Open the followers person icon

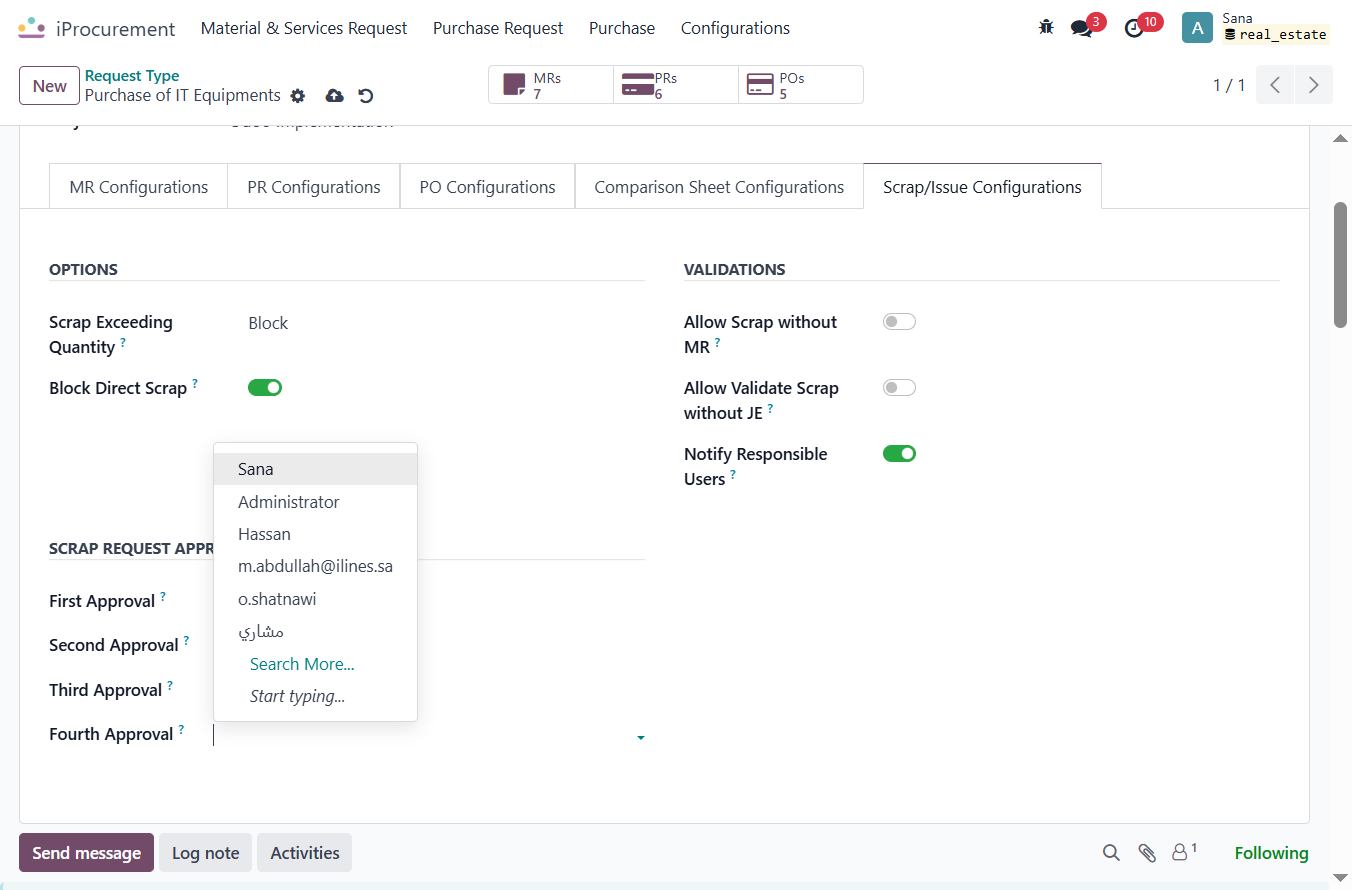1184,852
